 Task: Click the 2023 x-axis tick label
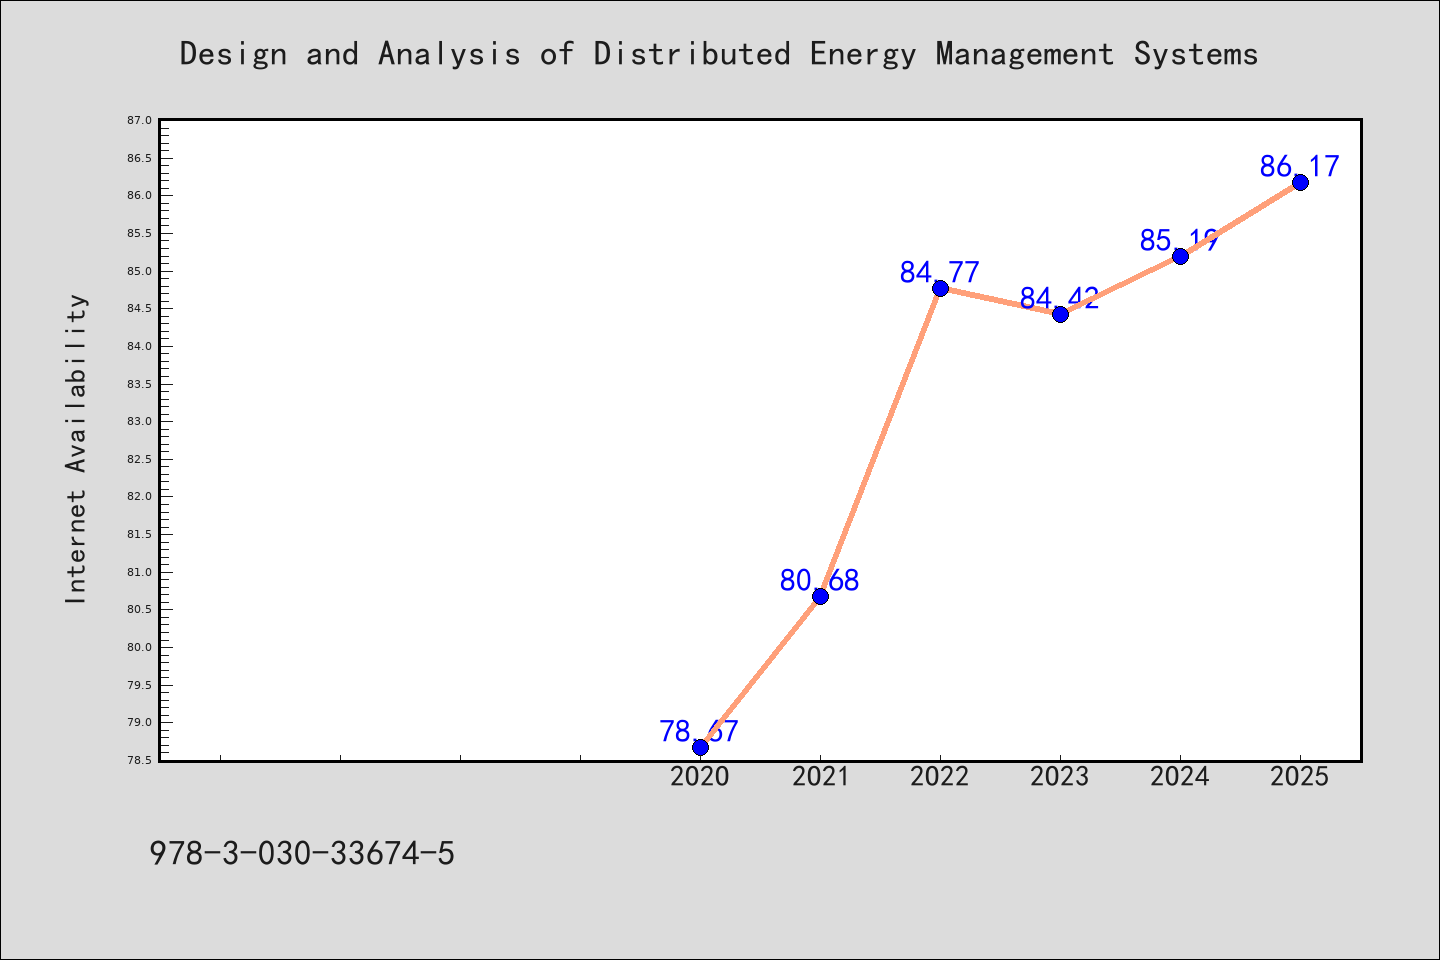click(x=1060, y=776)
